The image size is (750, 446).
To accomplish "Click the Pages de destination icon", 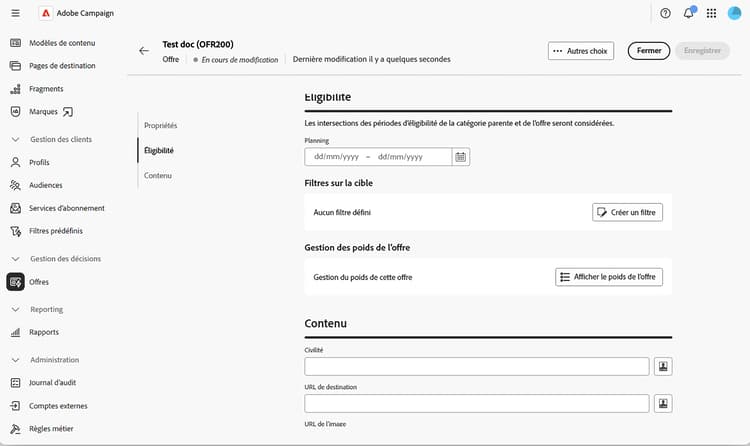I will tap(15, 66).
